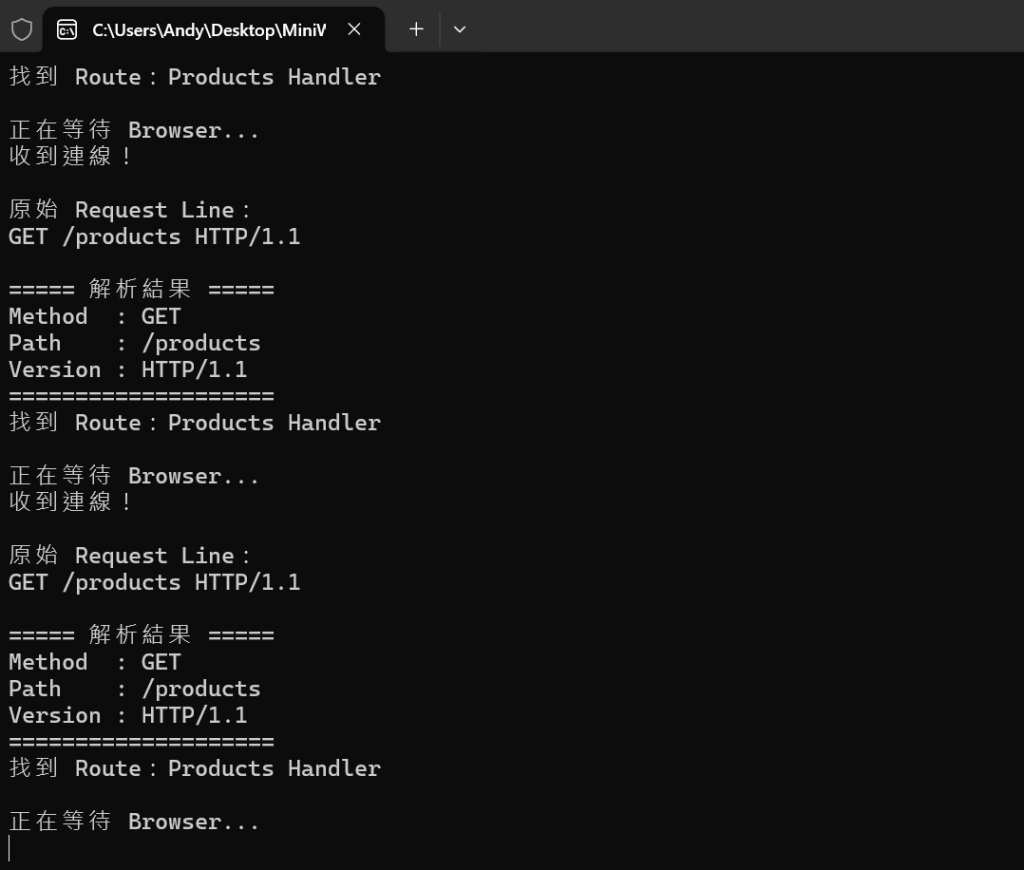1024x870 pixels.
Task: Click the first "原始 Request Line:" label
Action: pyautogui.click(x=129, y=210)
